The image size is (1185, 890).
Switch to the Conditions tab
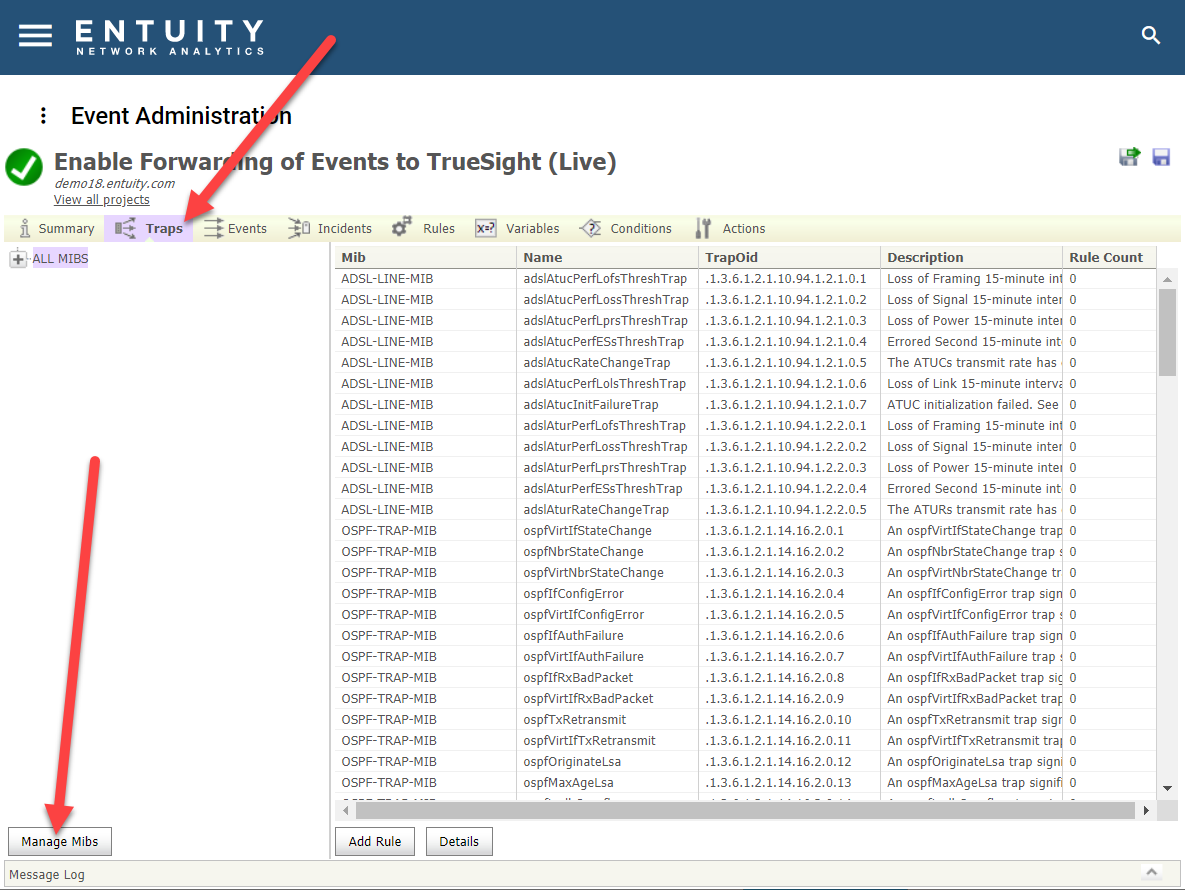(625, 228)
